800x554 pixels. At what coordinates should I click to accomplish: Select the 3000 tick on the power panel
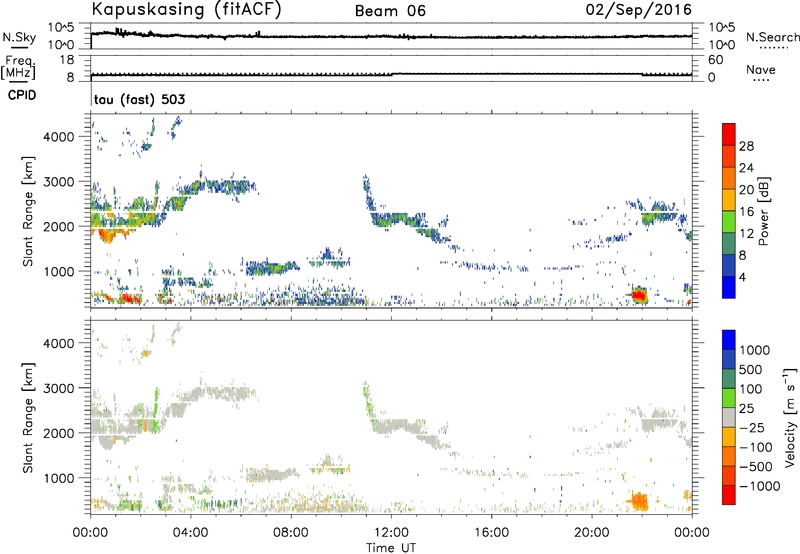pos(59,182)
